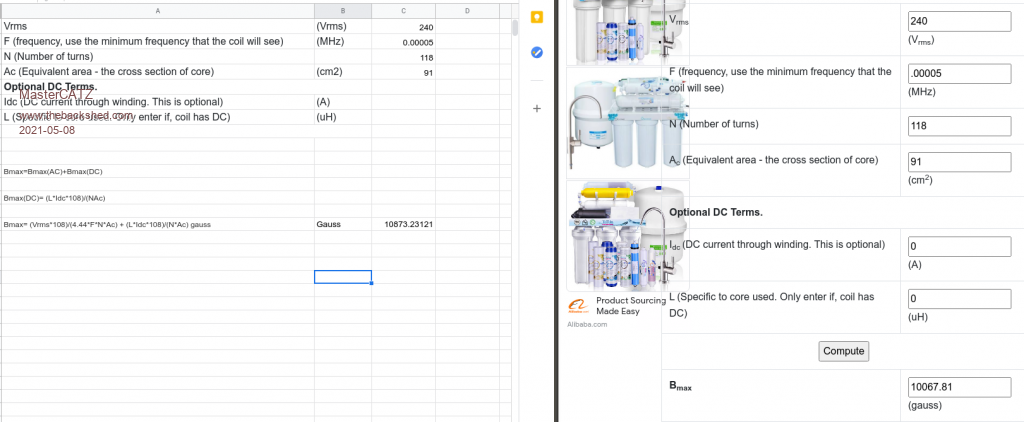Click the Alibaba logo icon

(577, 305)
